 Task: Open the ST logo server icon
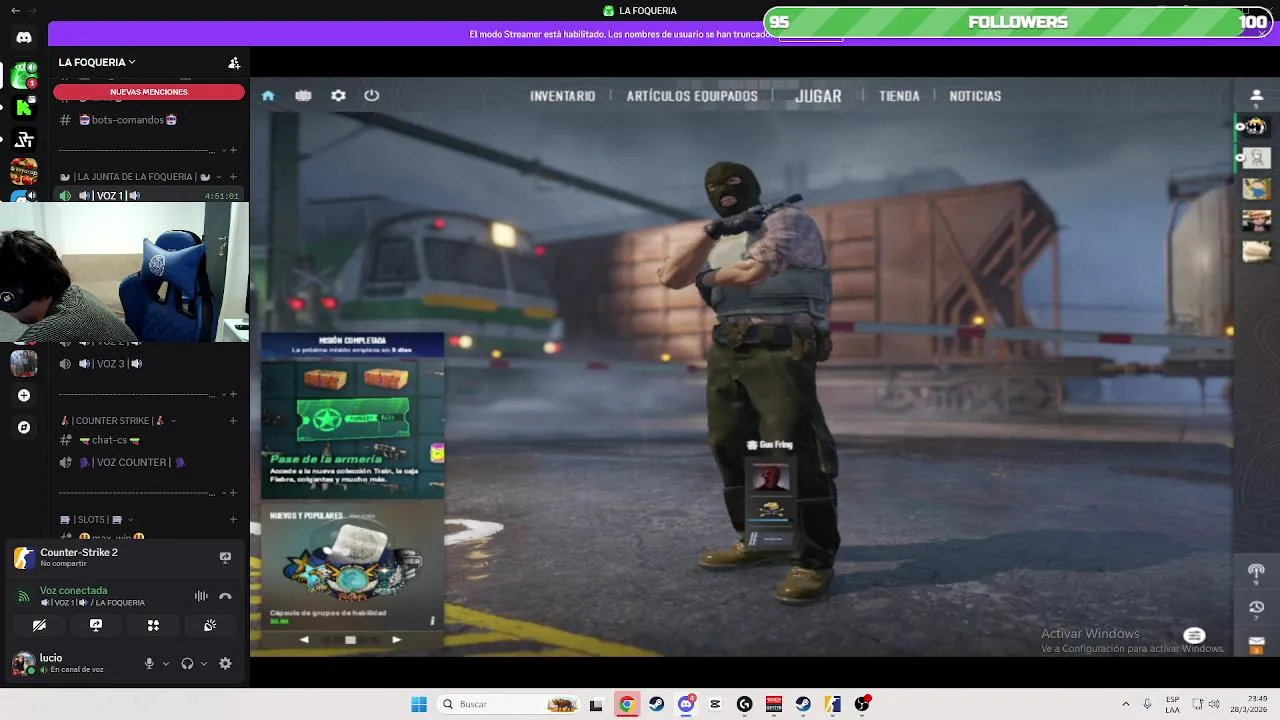click(24, 140)
